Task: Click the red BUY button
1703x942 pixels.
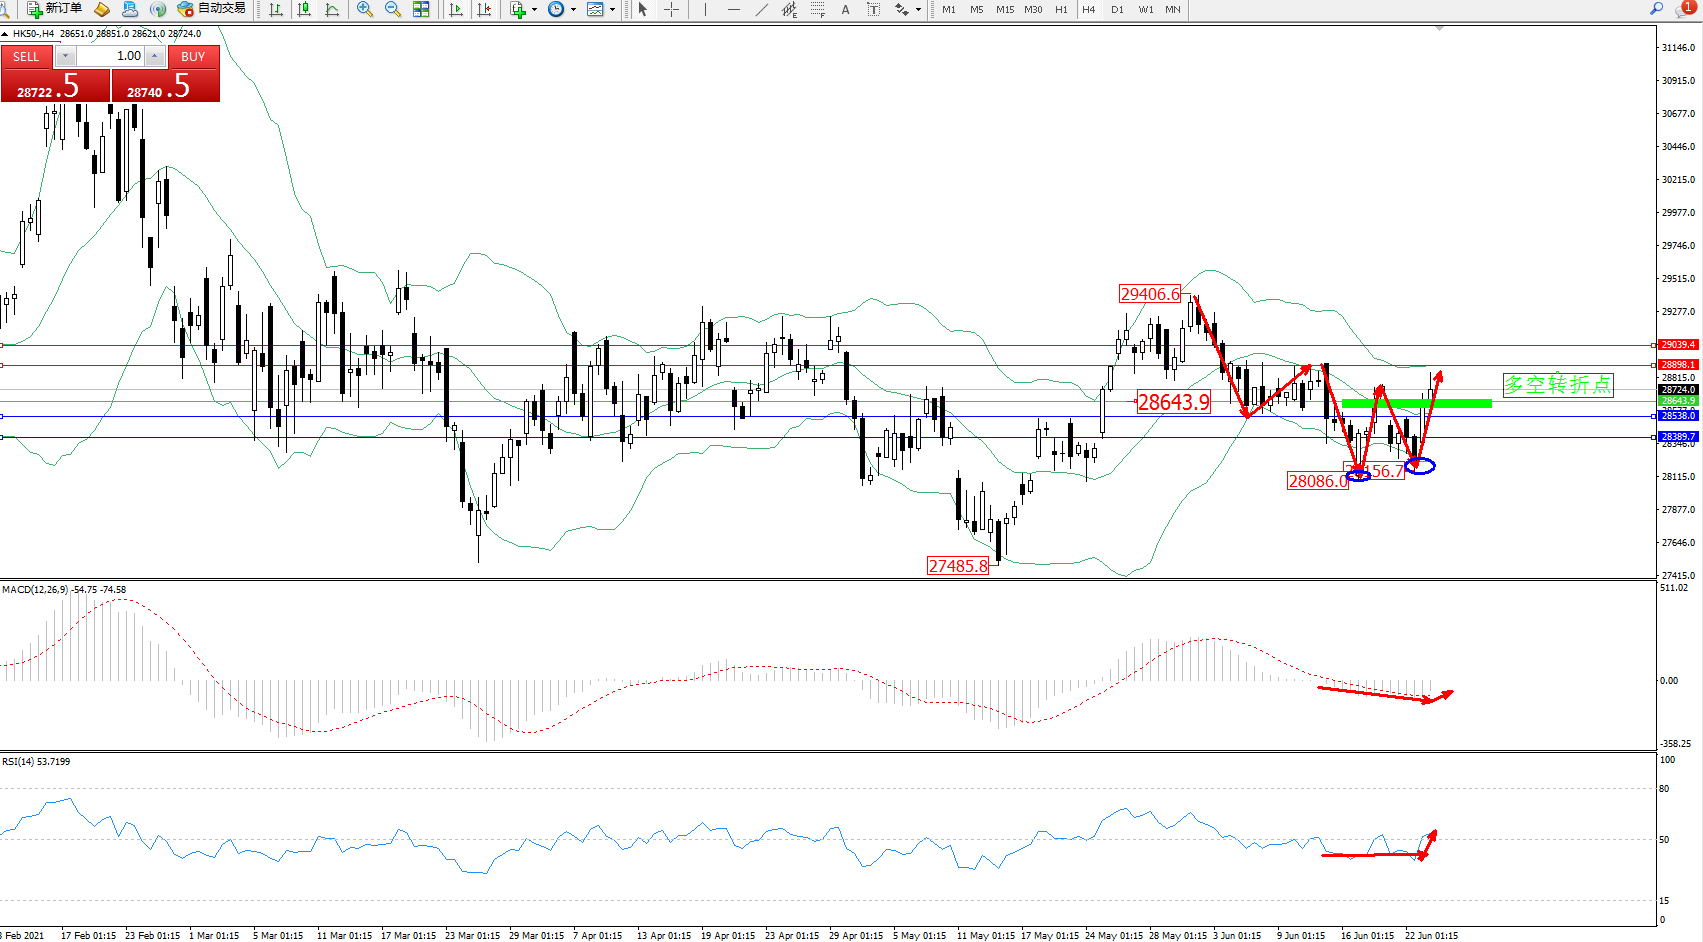Action: 193,57
